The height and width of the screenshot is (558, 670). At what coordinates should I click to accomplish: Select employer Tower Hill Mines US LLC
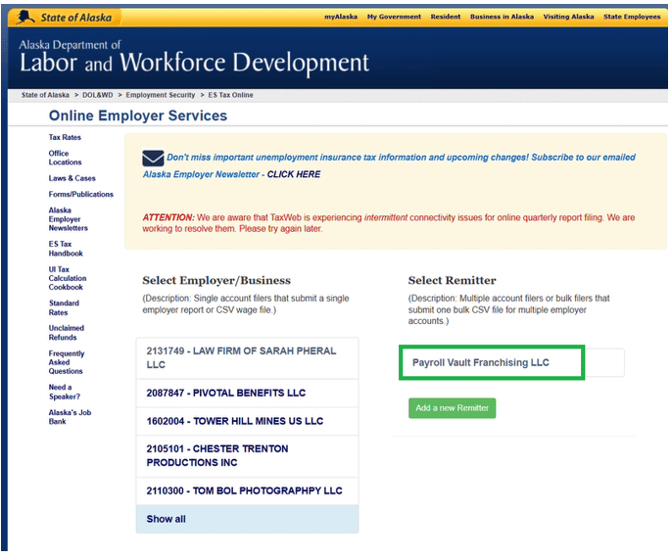[x=247, y=421]
